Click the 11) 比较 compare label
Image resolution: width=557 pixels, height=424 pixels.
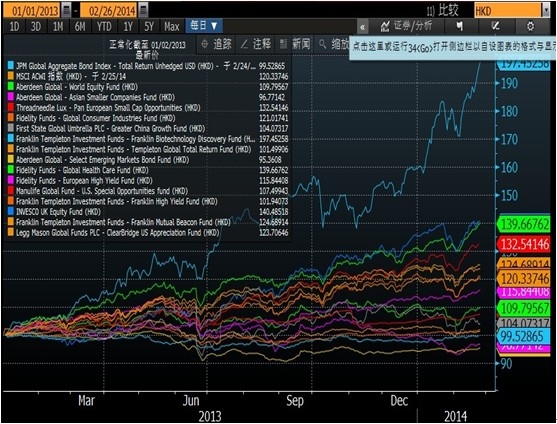point(443,10)
